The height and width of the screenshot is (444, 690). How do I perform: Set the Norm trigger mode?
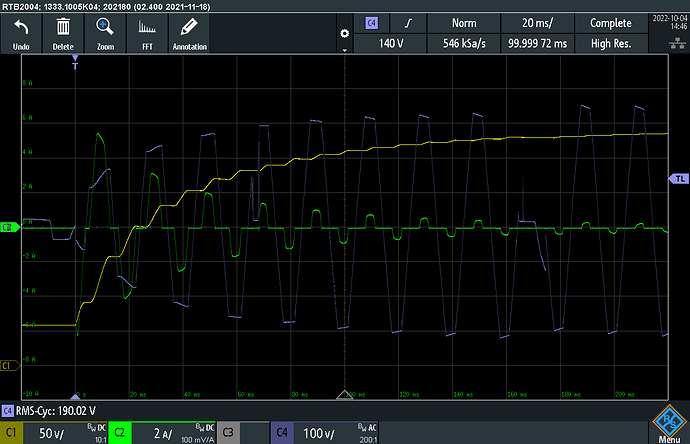click(464, 23)
